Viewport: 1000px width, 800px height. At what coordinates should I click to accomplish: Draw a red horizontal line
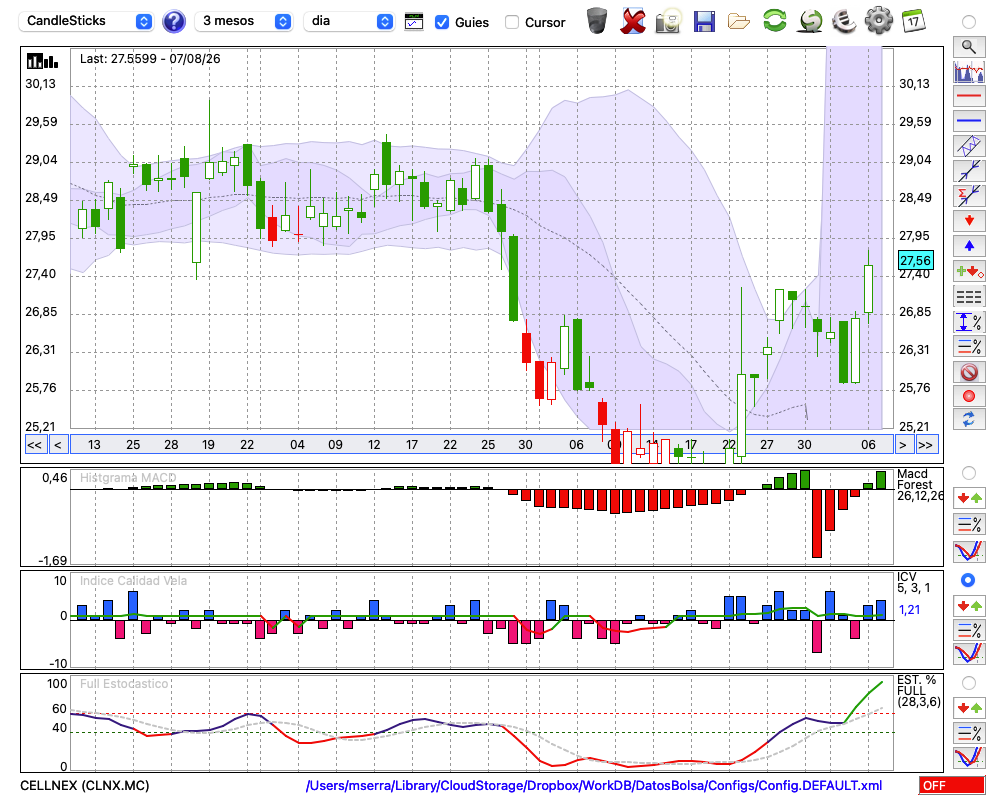[x=969, y=96]
